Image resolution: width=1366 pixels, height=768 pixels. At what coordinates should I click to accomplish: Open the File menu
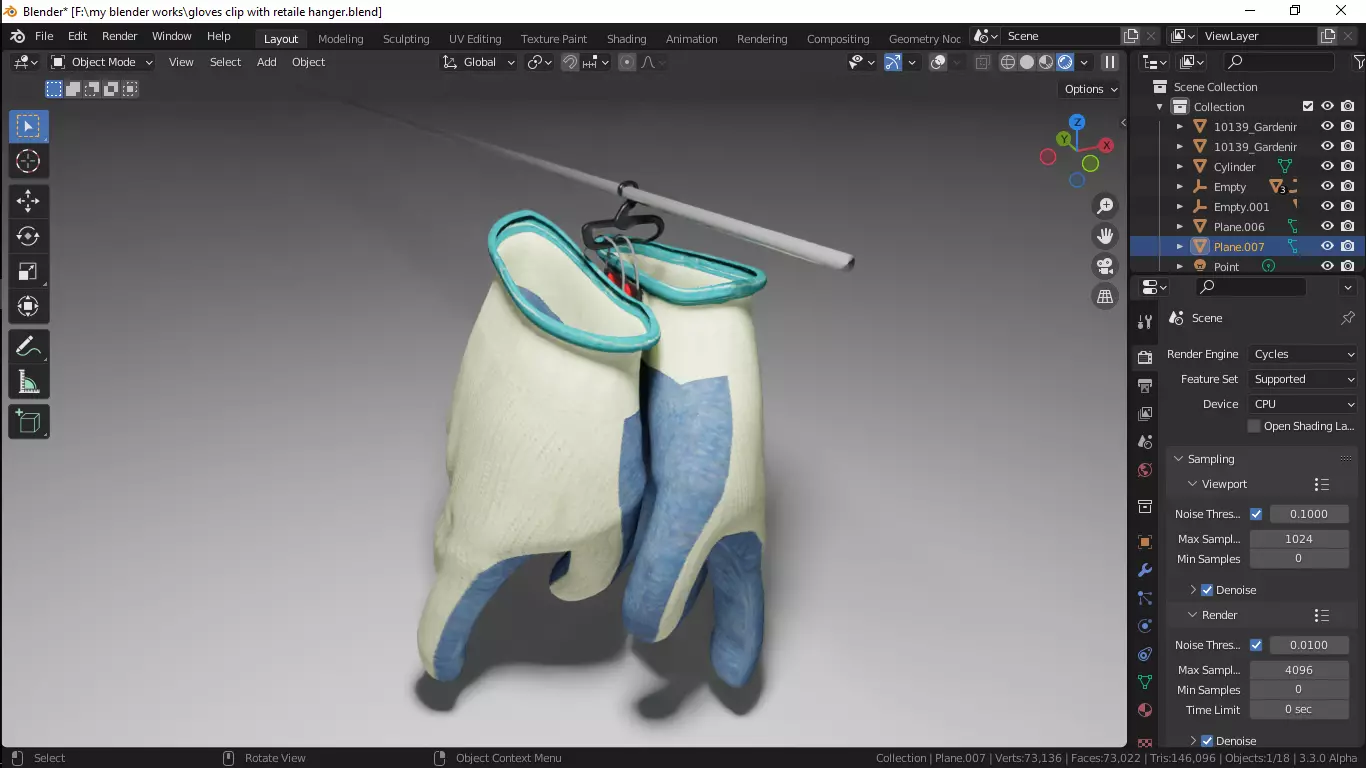click(x=44, y=36)
